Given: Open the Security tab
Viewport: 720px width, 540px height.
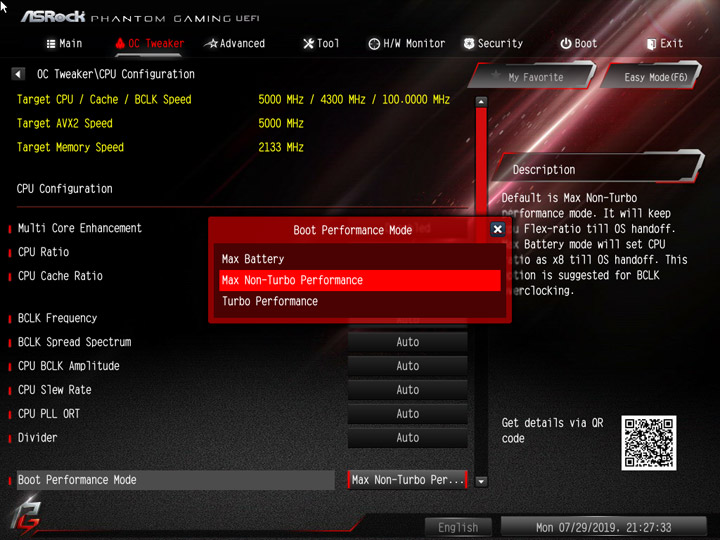Looking at the screenshot, I should [493, 44].
